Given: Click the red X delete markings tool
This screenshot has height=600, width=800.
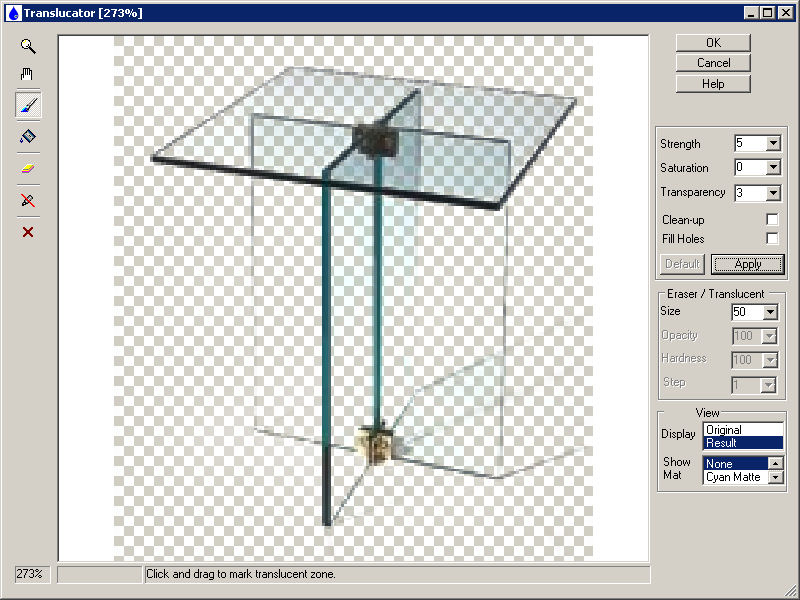Looking at the screenshot, I should click(x=28, y=232).
